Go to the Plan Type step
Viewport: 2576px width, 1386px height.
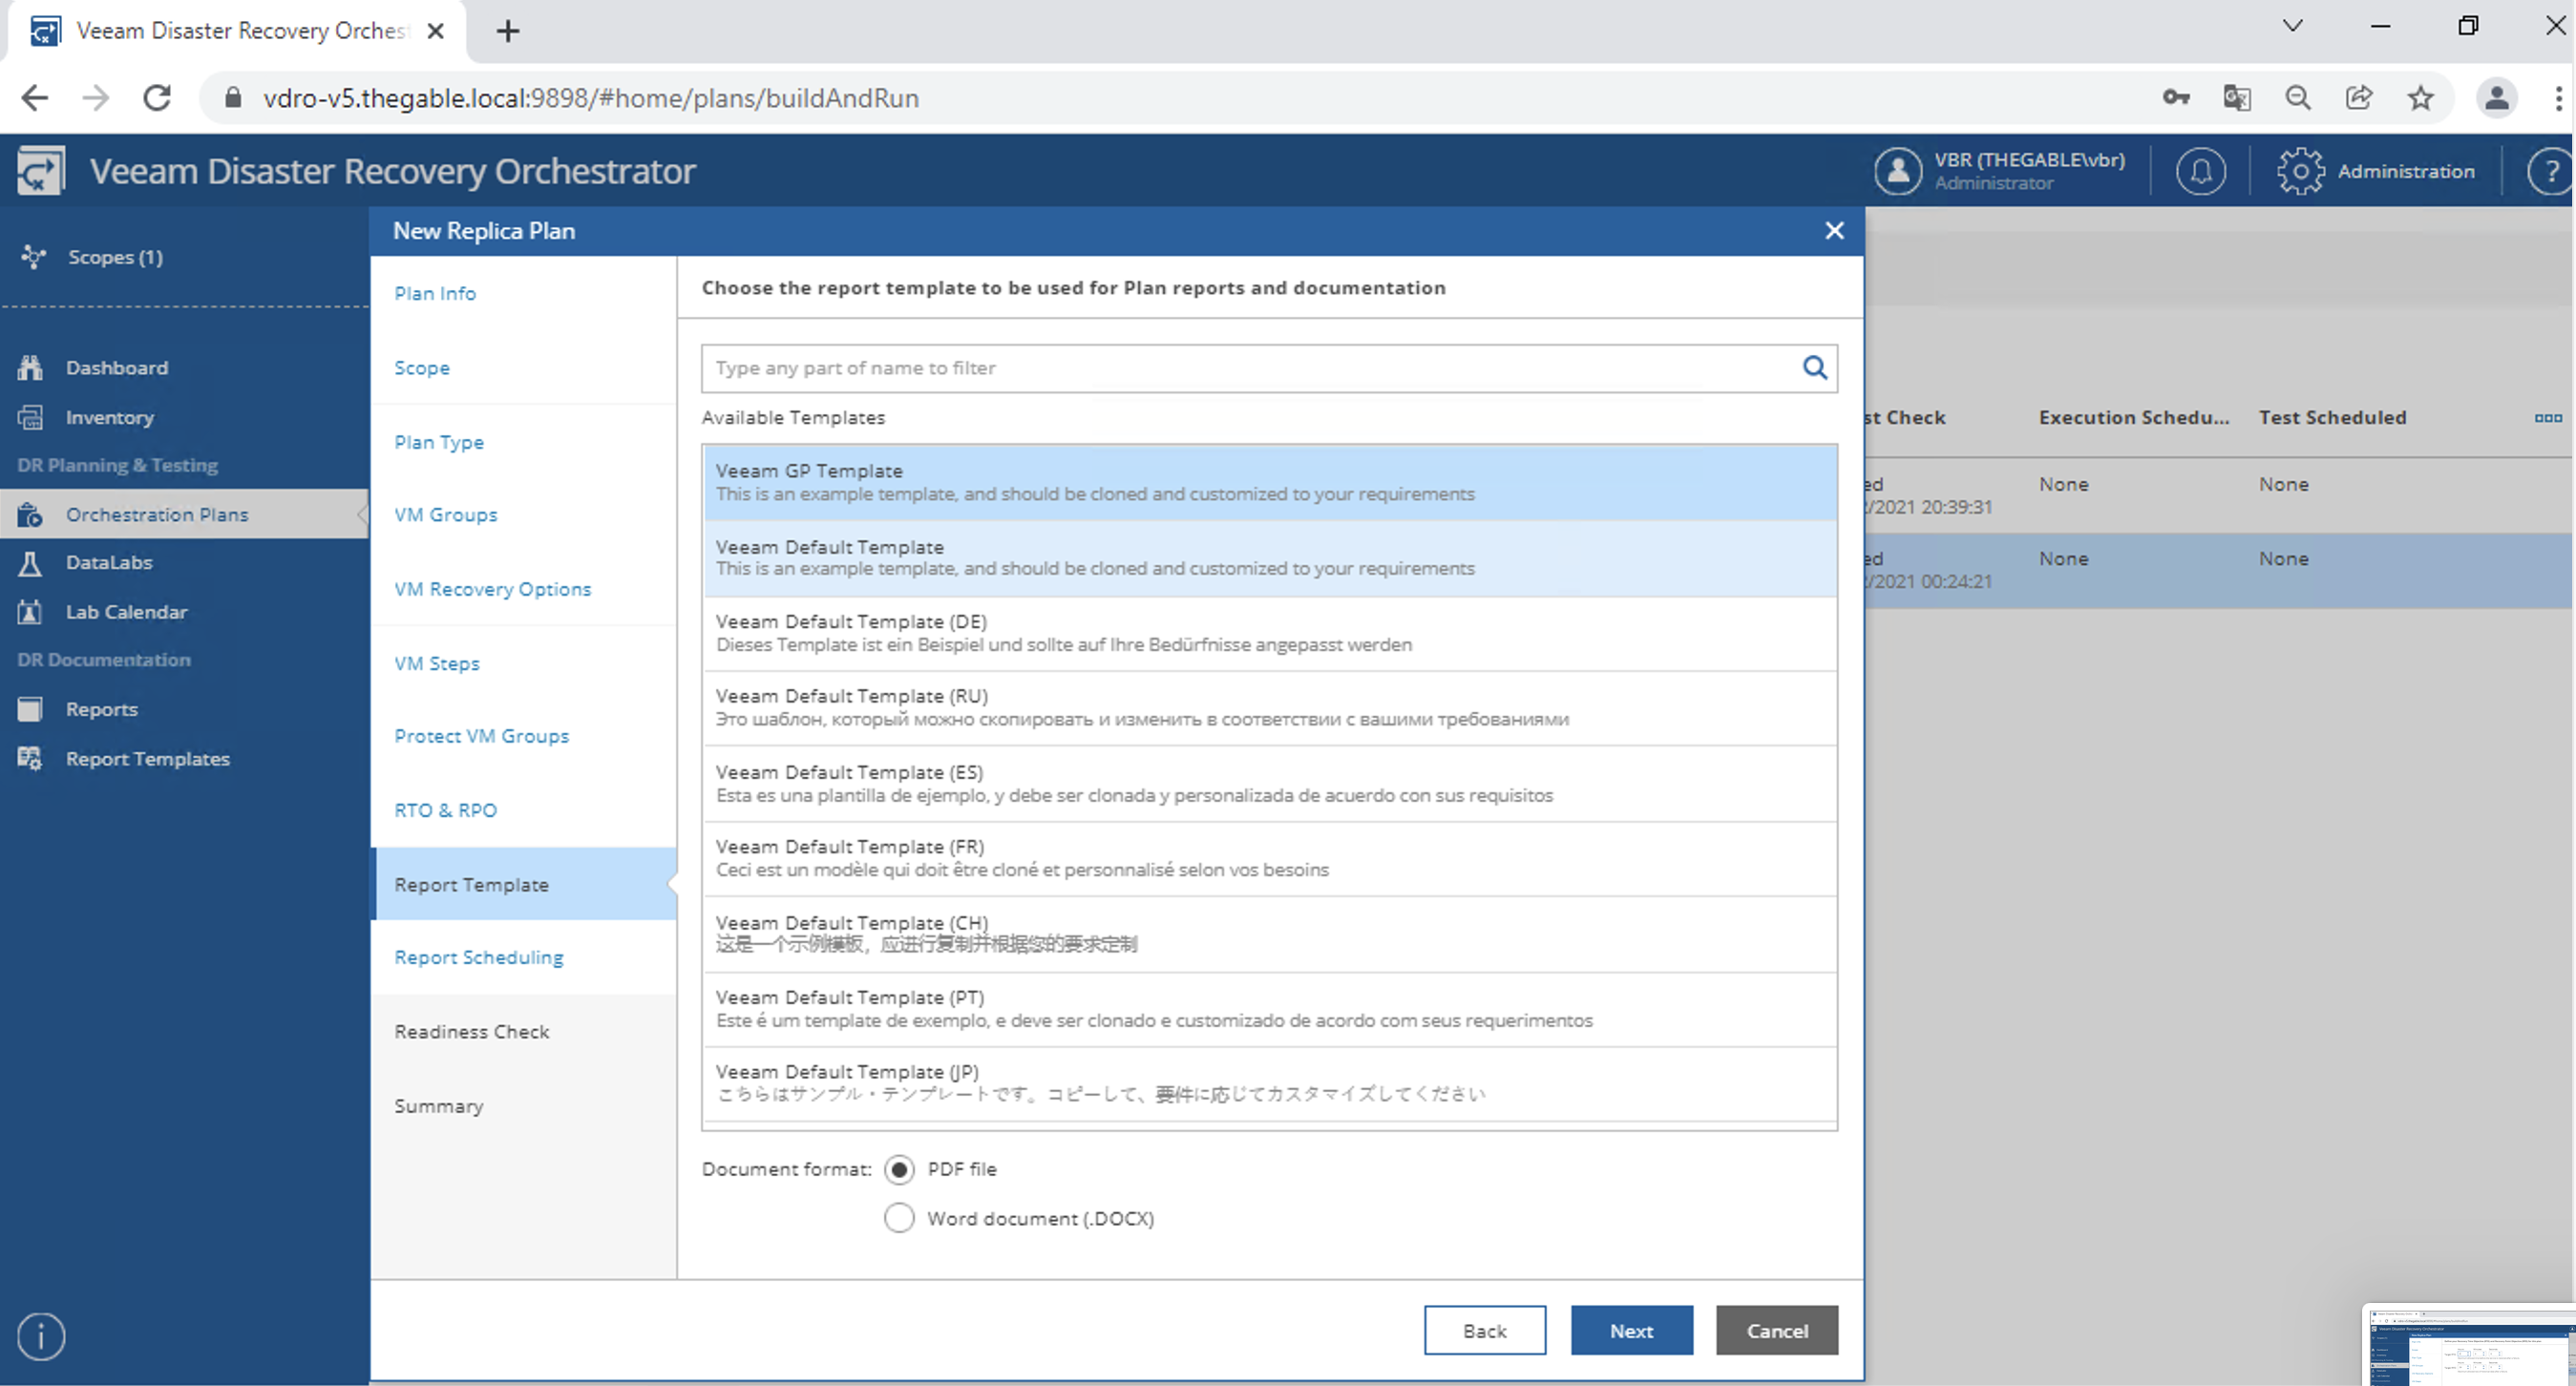pyautogui.click(x=439, y=441)
